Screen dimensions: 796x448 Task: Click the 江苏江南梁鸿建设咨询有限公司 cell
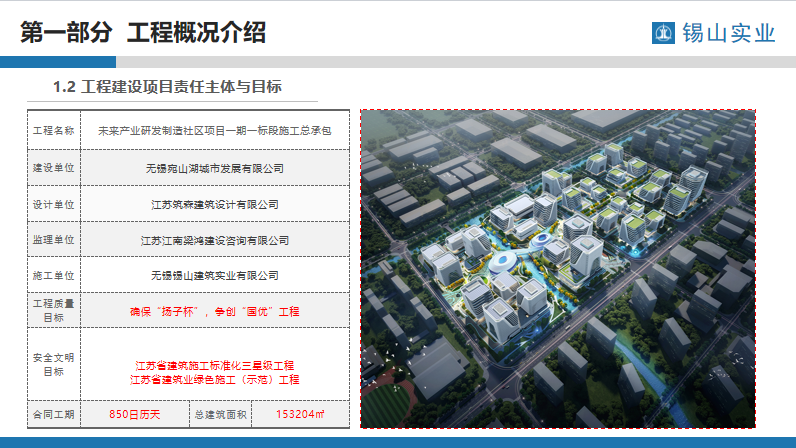[214, 239]
